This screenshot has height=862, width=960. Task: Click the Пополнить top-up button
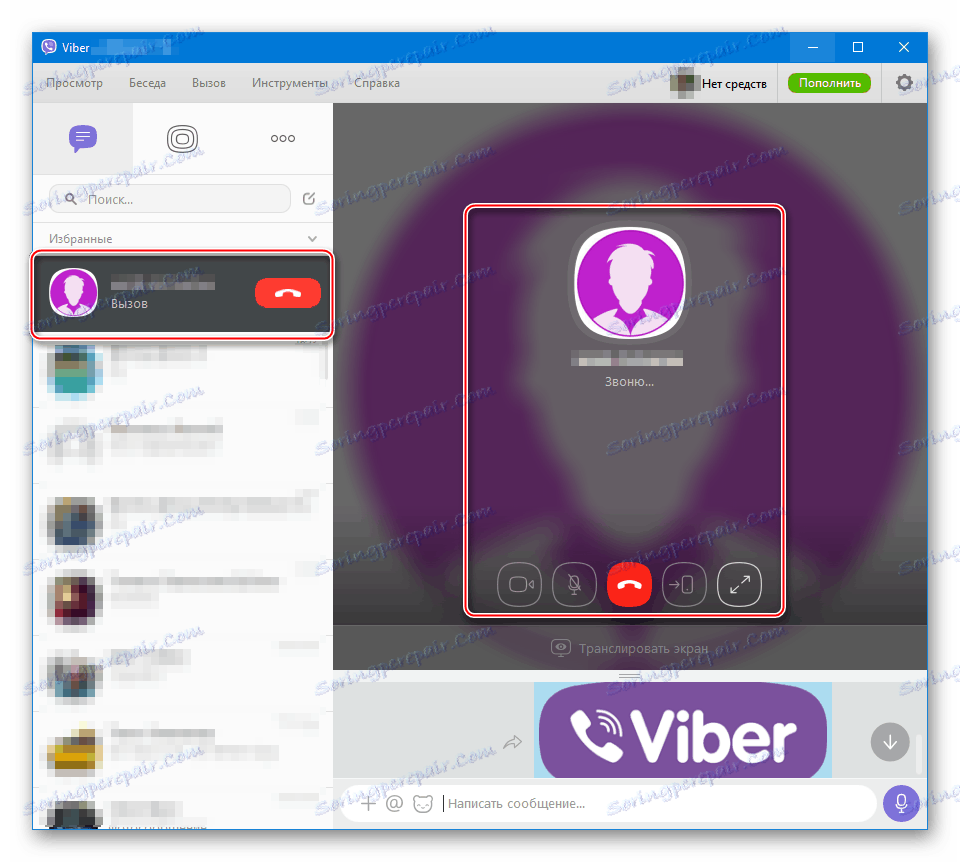tap(830, 83)
